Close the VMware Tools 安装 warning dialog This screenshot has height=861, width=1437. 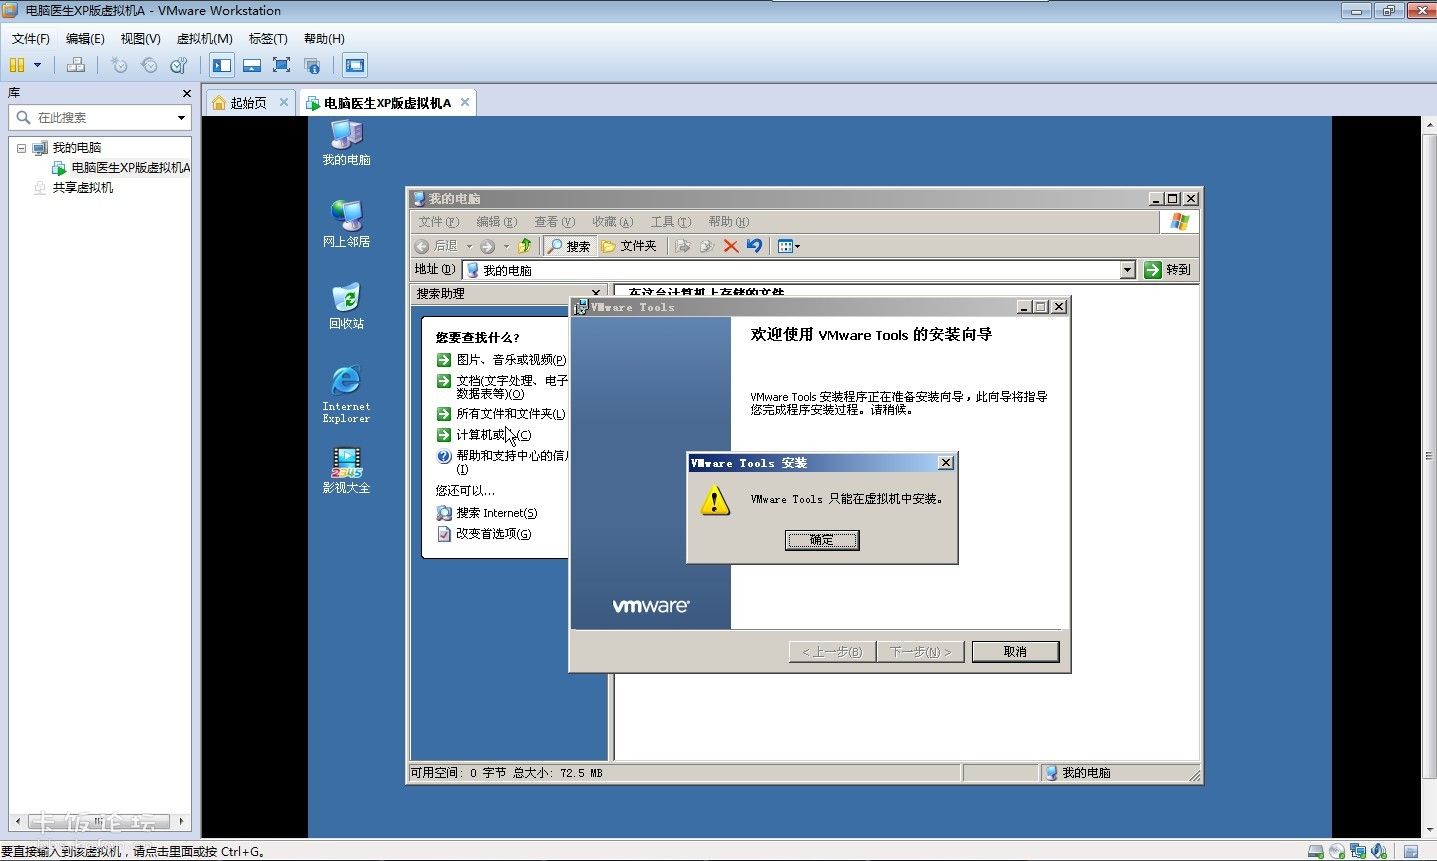(946, 463)
